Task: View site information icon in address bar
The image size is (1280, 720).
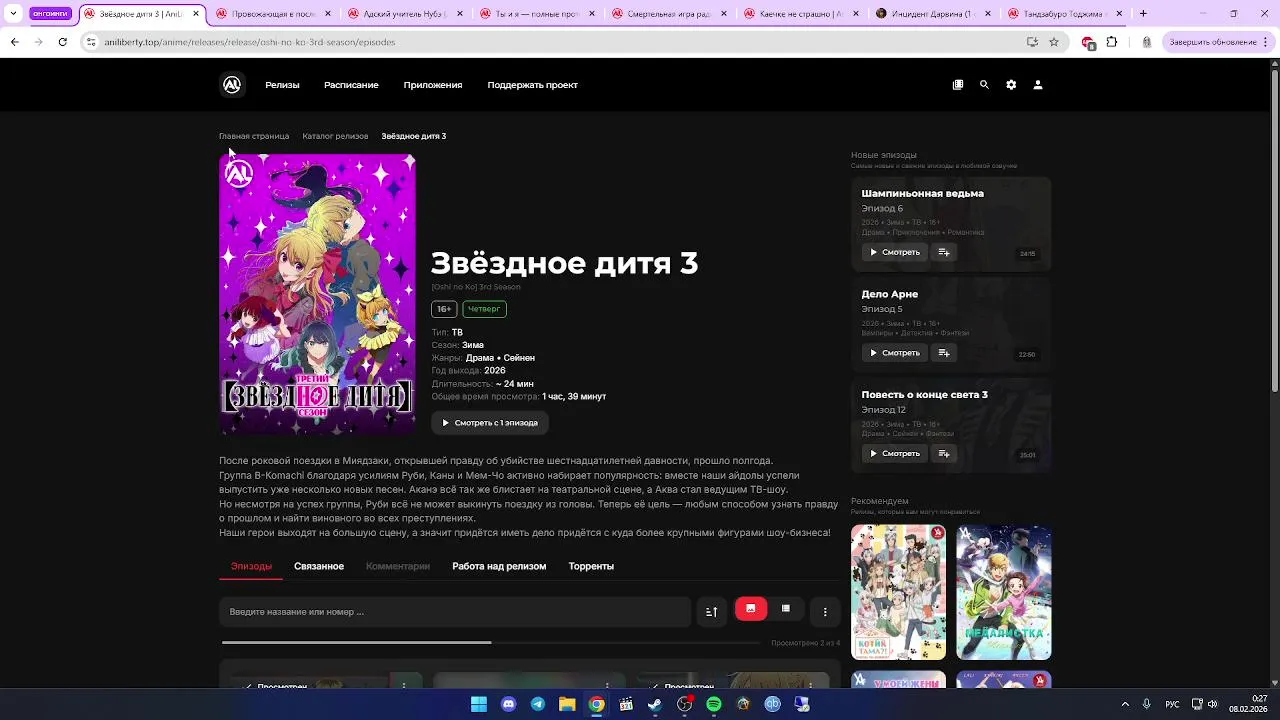Action: [x=91, y=42]
